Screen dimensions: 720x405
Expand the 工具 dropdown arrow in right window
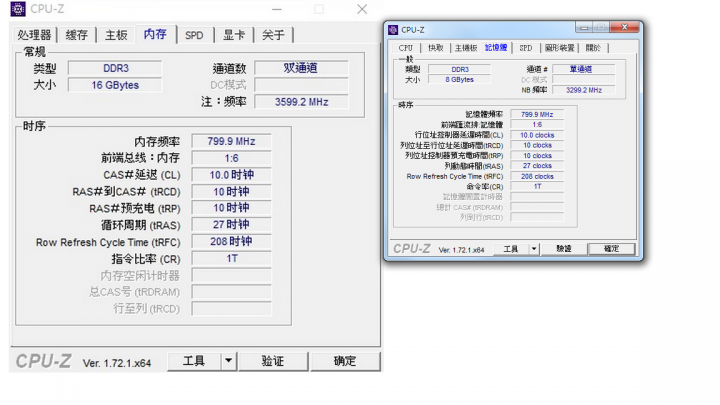point(534,249)
